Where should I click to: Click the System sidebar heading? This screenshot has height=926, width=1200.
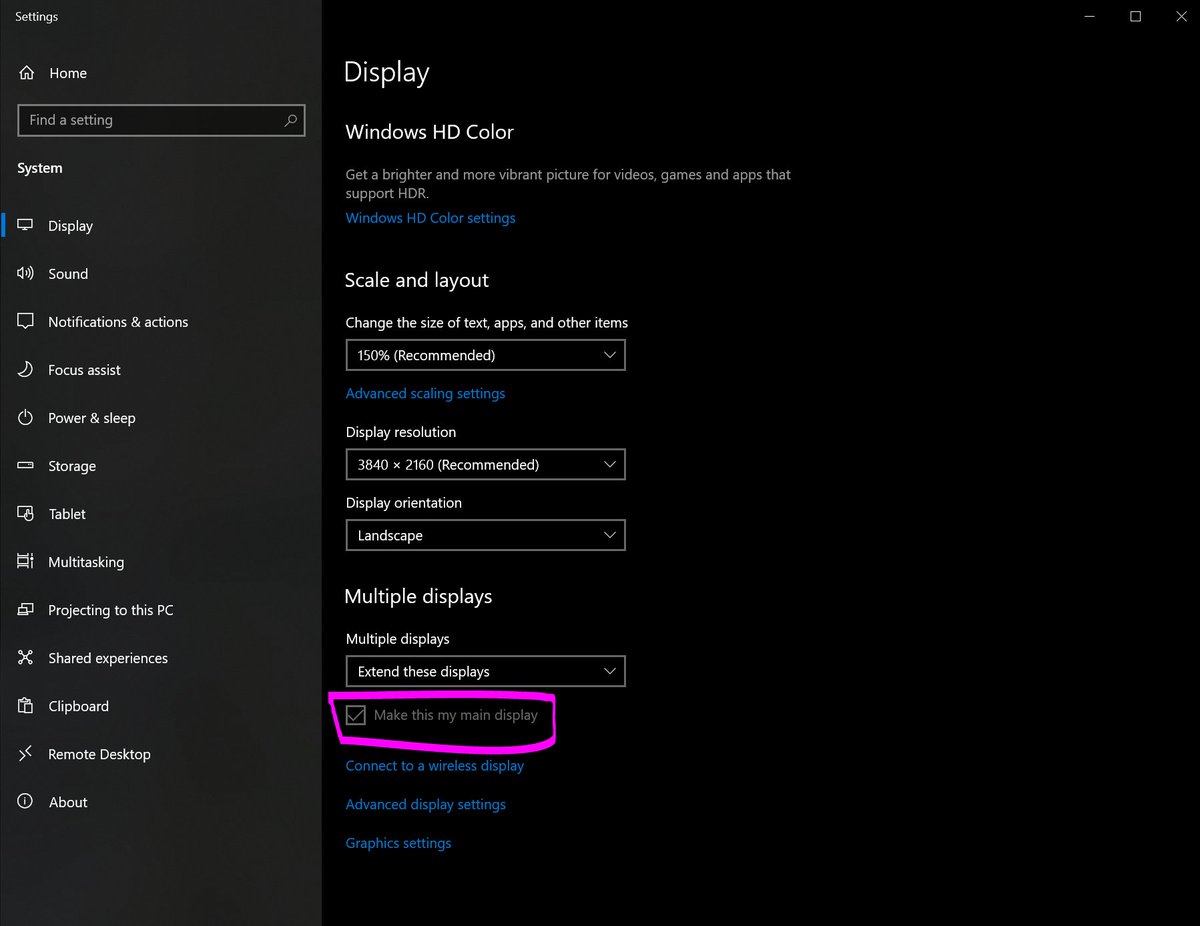tap(40, 168)
